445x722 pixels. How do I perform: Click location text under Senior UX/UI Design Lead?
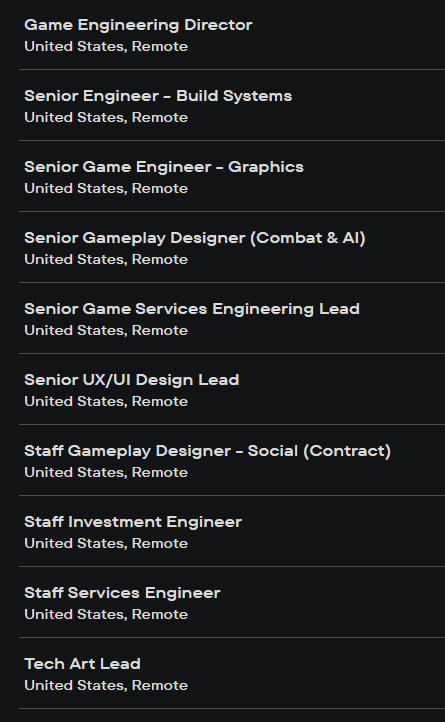(x=106, y=401)
